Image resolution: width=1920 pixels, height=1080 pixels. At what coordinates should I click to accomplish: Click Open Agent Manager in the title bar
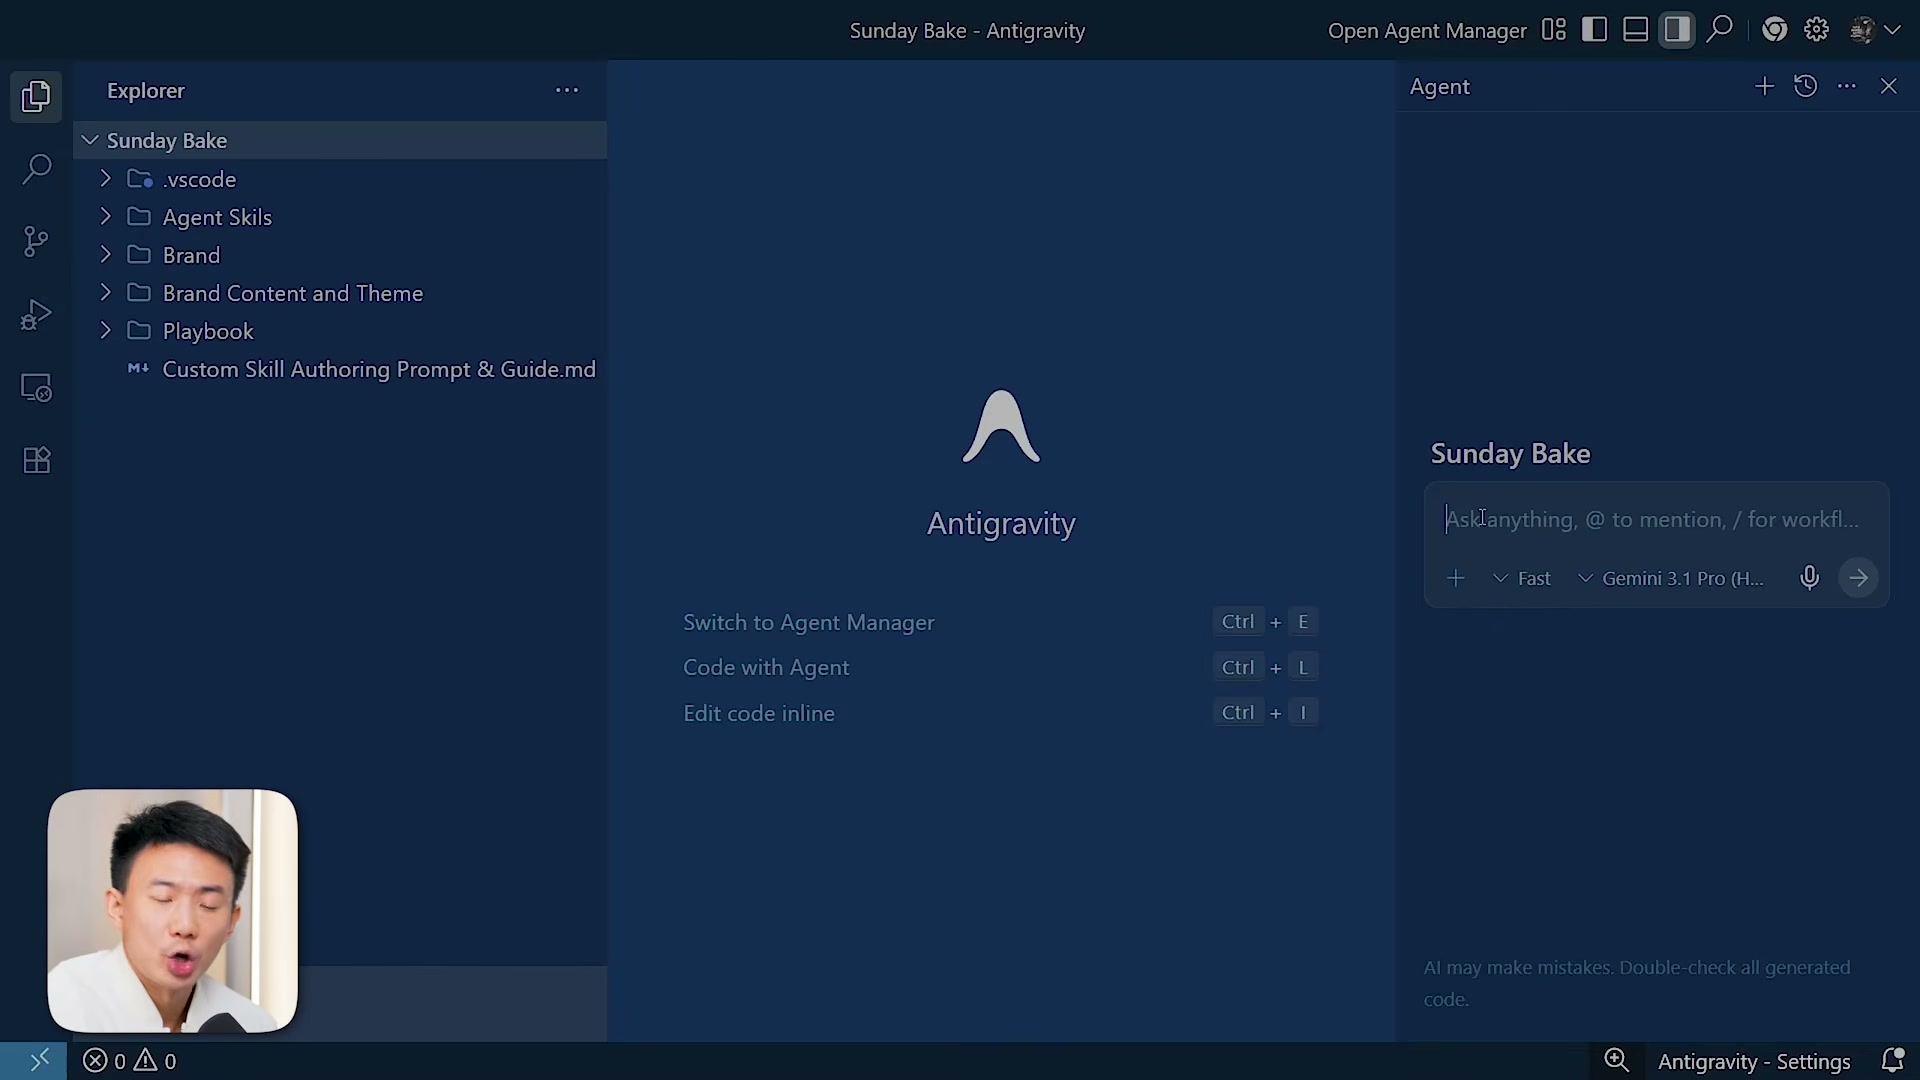[1427, 31]
